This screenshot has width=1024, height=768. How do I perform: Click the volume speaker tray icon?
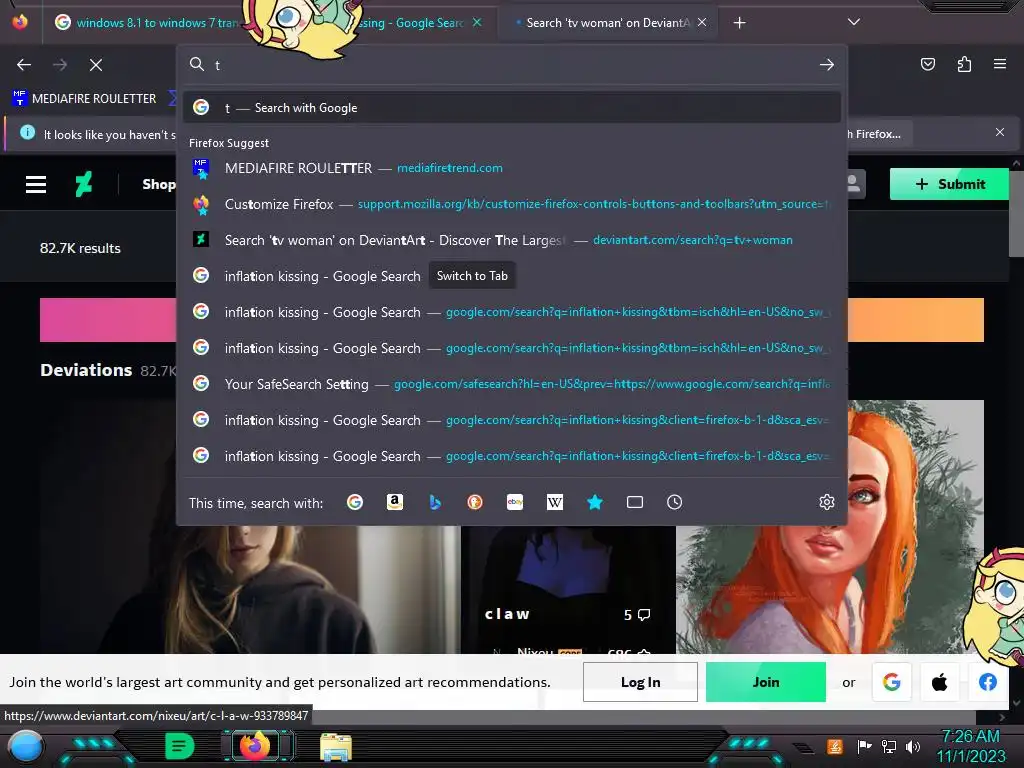pyautogui.click(x=913, y=746)
